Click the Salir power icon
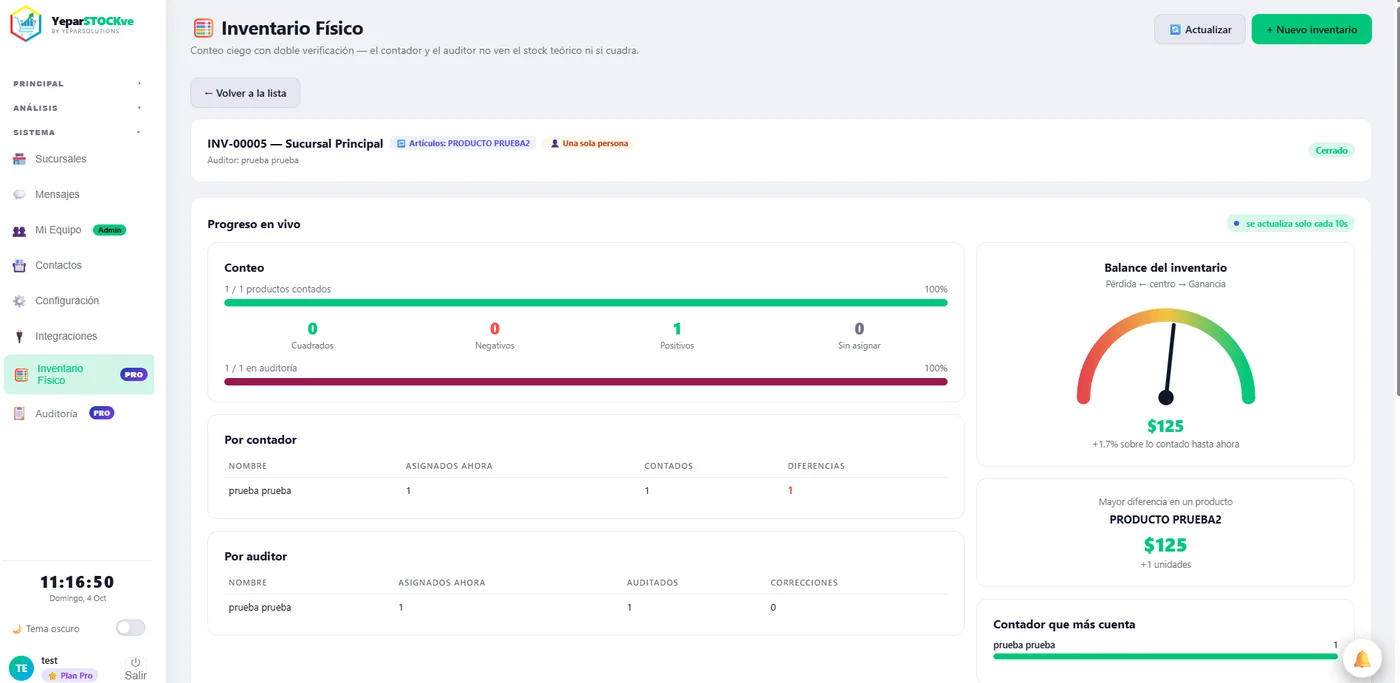The image size is (1400, 683). tap(135, 662)
